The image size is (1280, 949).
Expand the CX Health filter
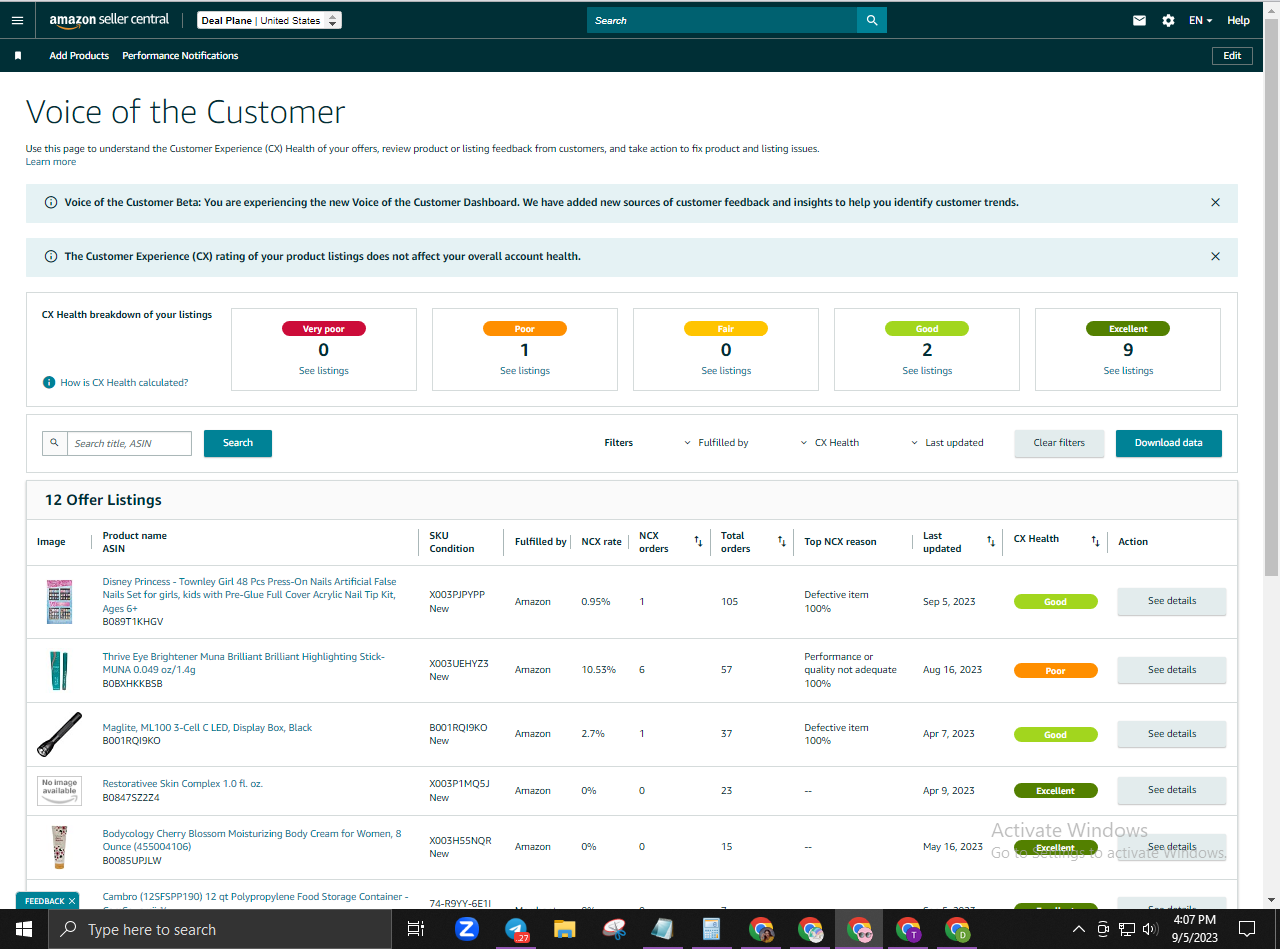pos(830,443)
